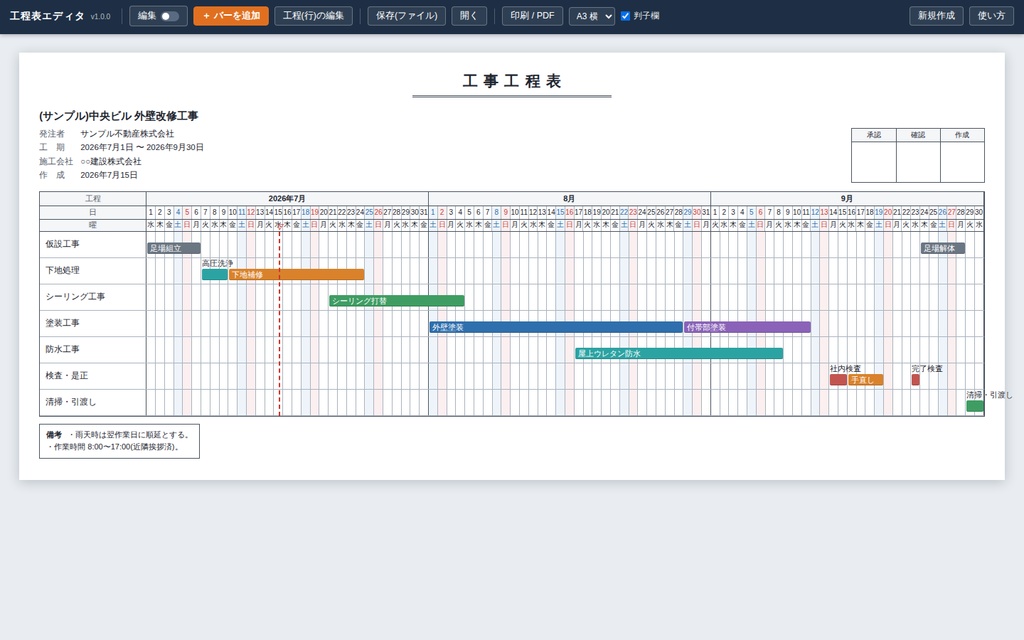Open 工程(行)の編集 dialog
Viewport: 1024px width, 640px height.
pyautogui.click(x=313, y=16)
